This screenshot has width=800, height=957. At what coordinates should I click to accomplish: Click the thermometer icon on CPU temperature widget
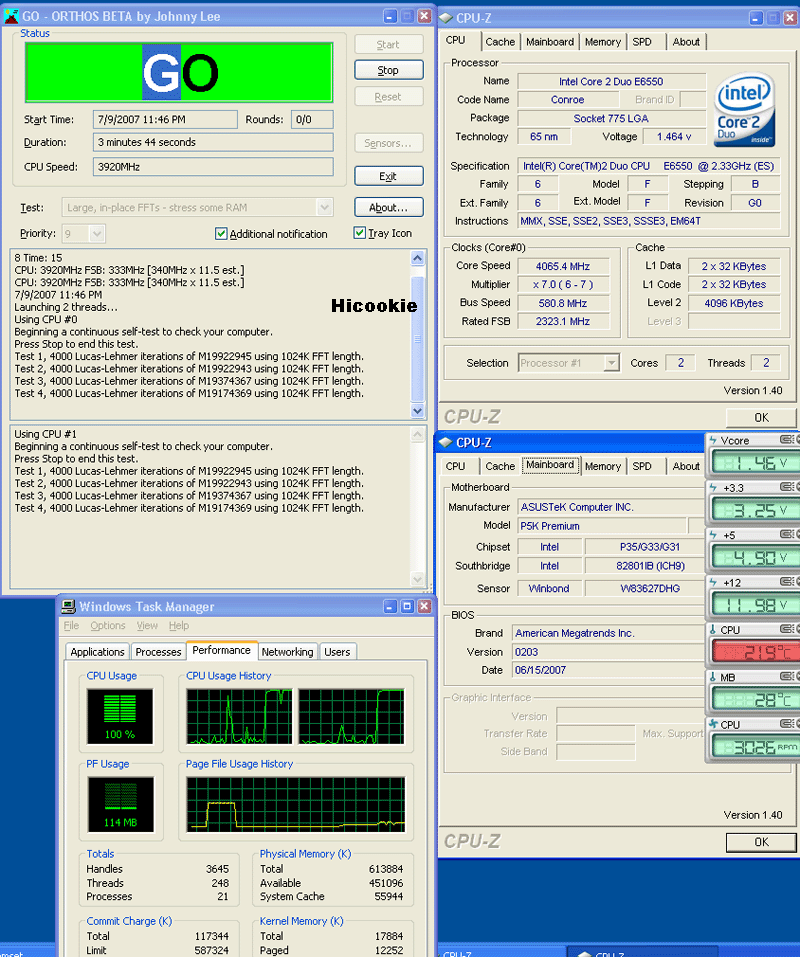(713, 630)
